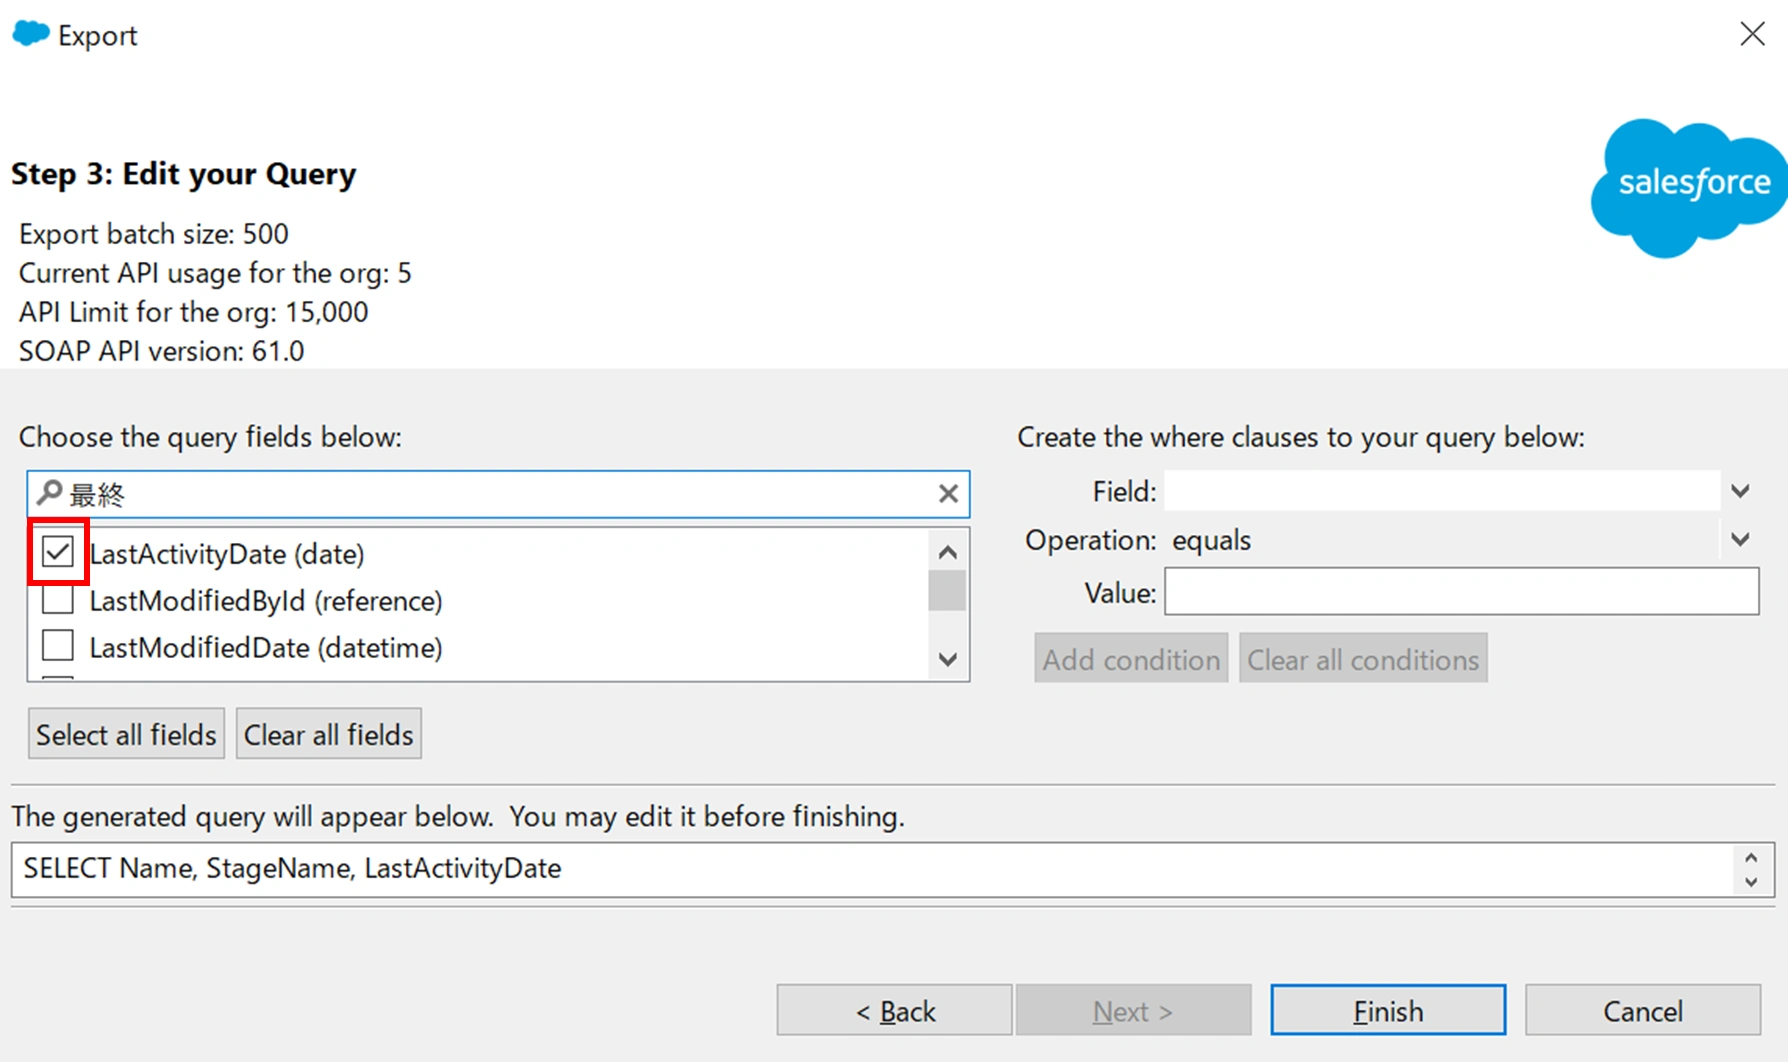The image size is (1788, 1062).
Task: Check the LastModifiedById (reference) checkbox
Action: tap(58, 599)
